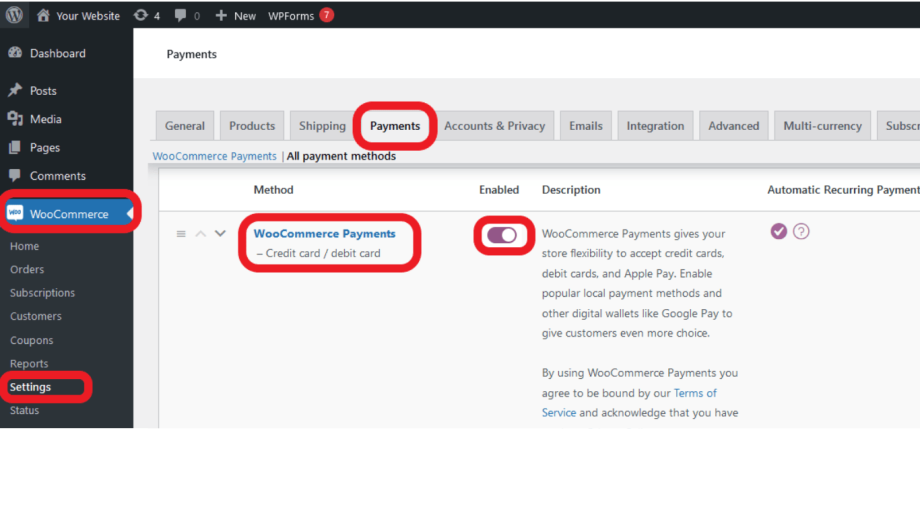Switch to the General tab
This screenshot has width=920, height=517.
pos(185,126)
